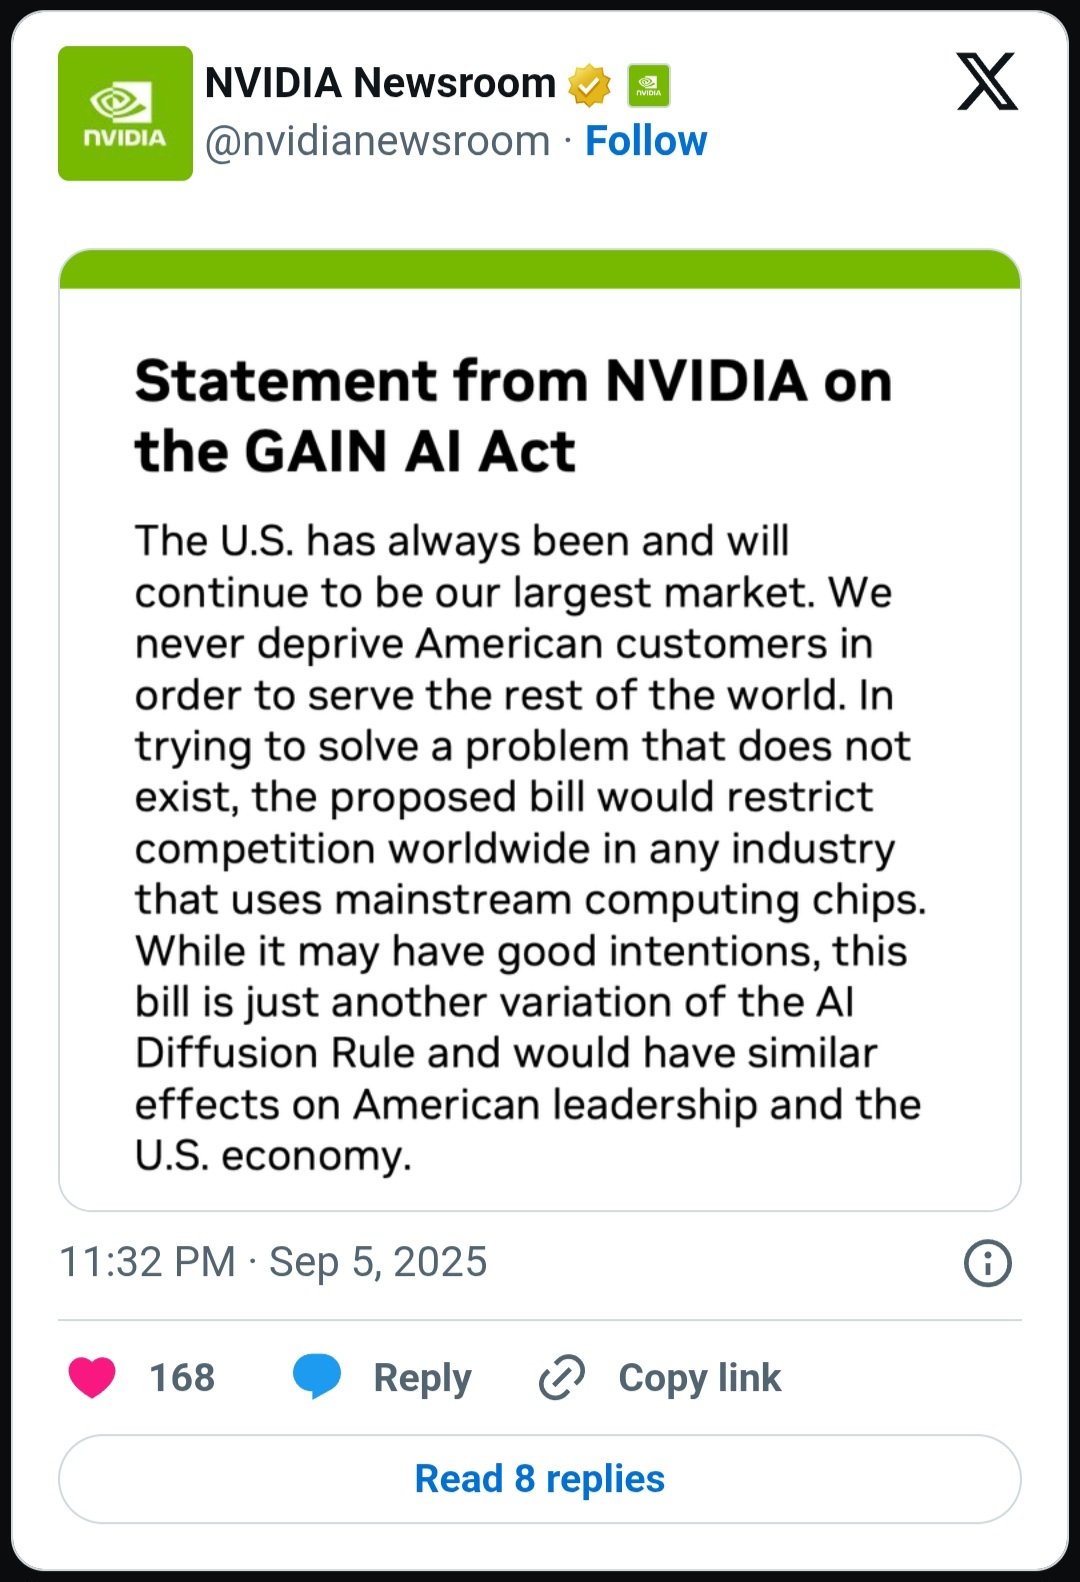Click the 168 likes count
Viewport: 1080px width, 1582px height.
182,1378
